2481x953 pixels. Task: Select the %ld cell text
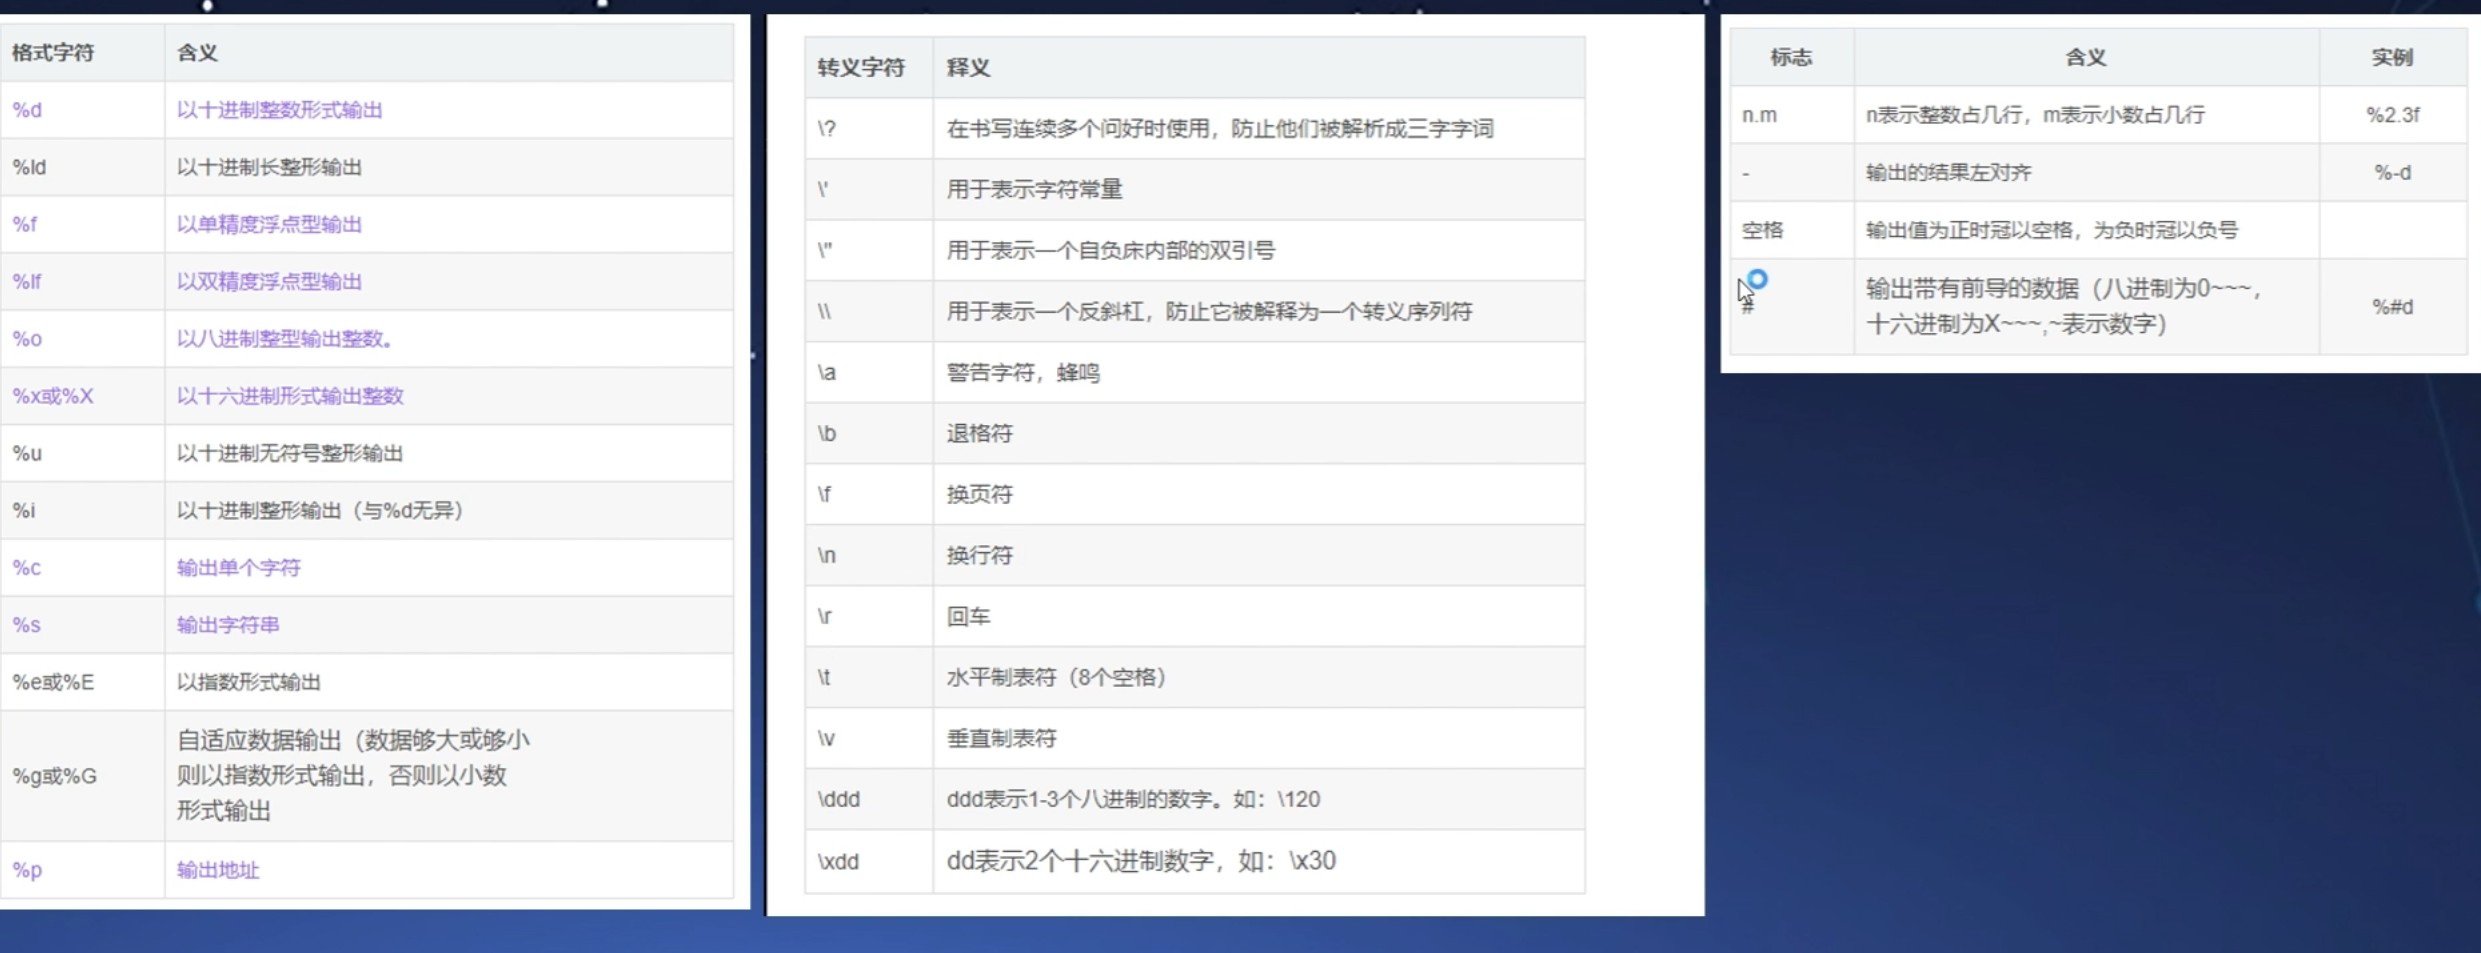(x=29, y=167)
